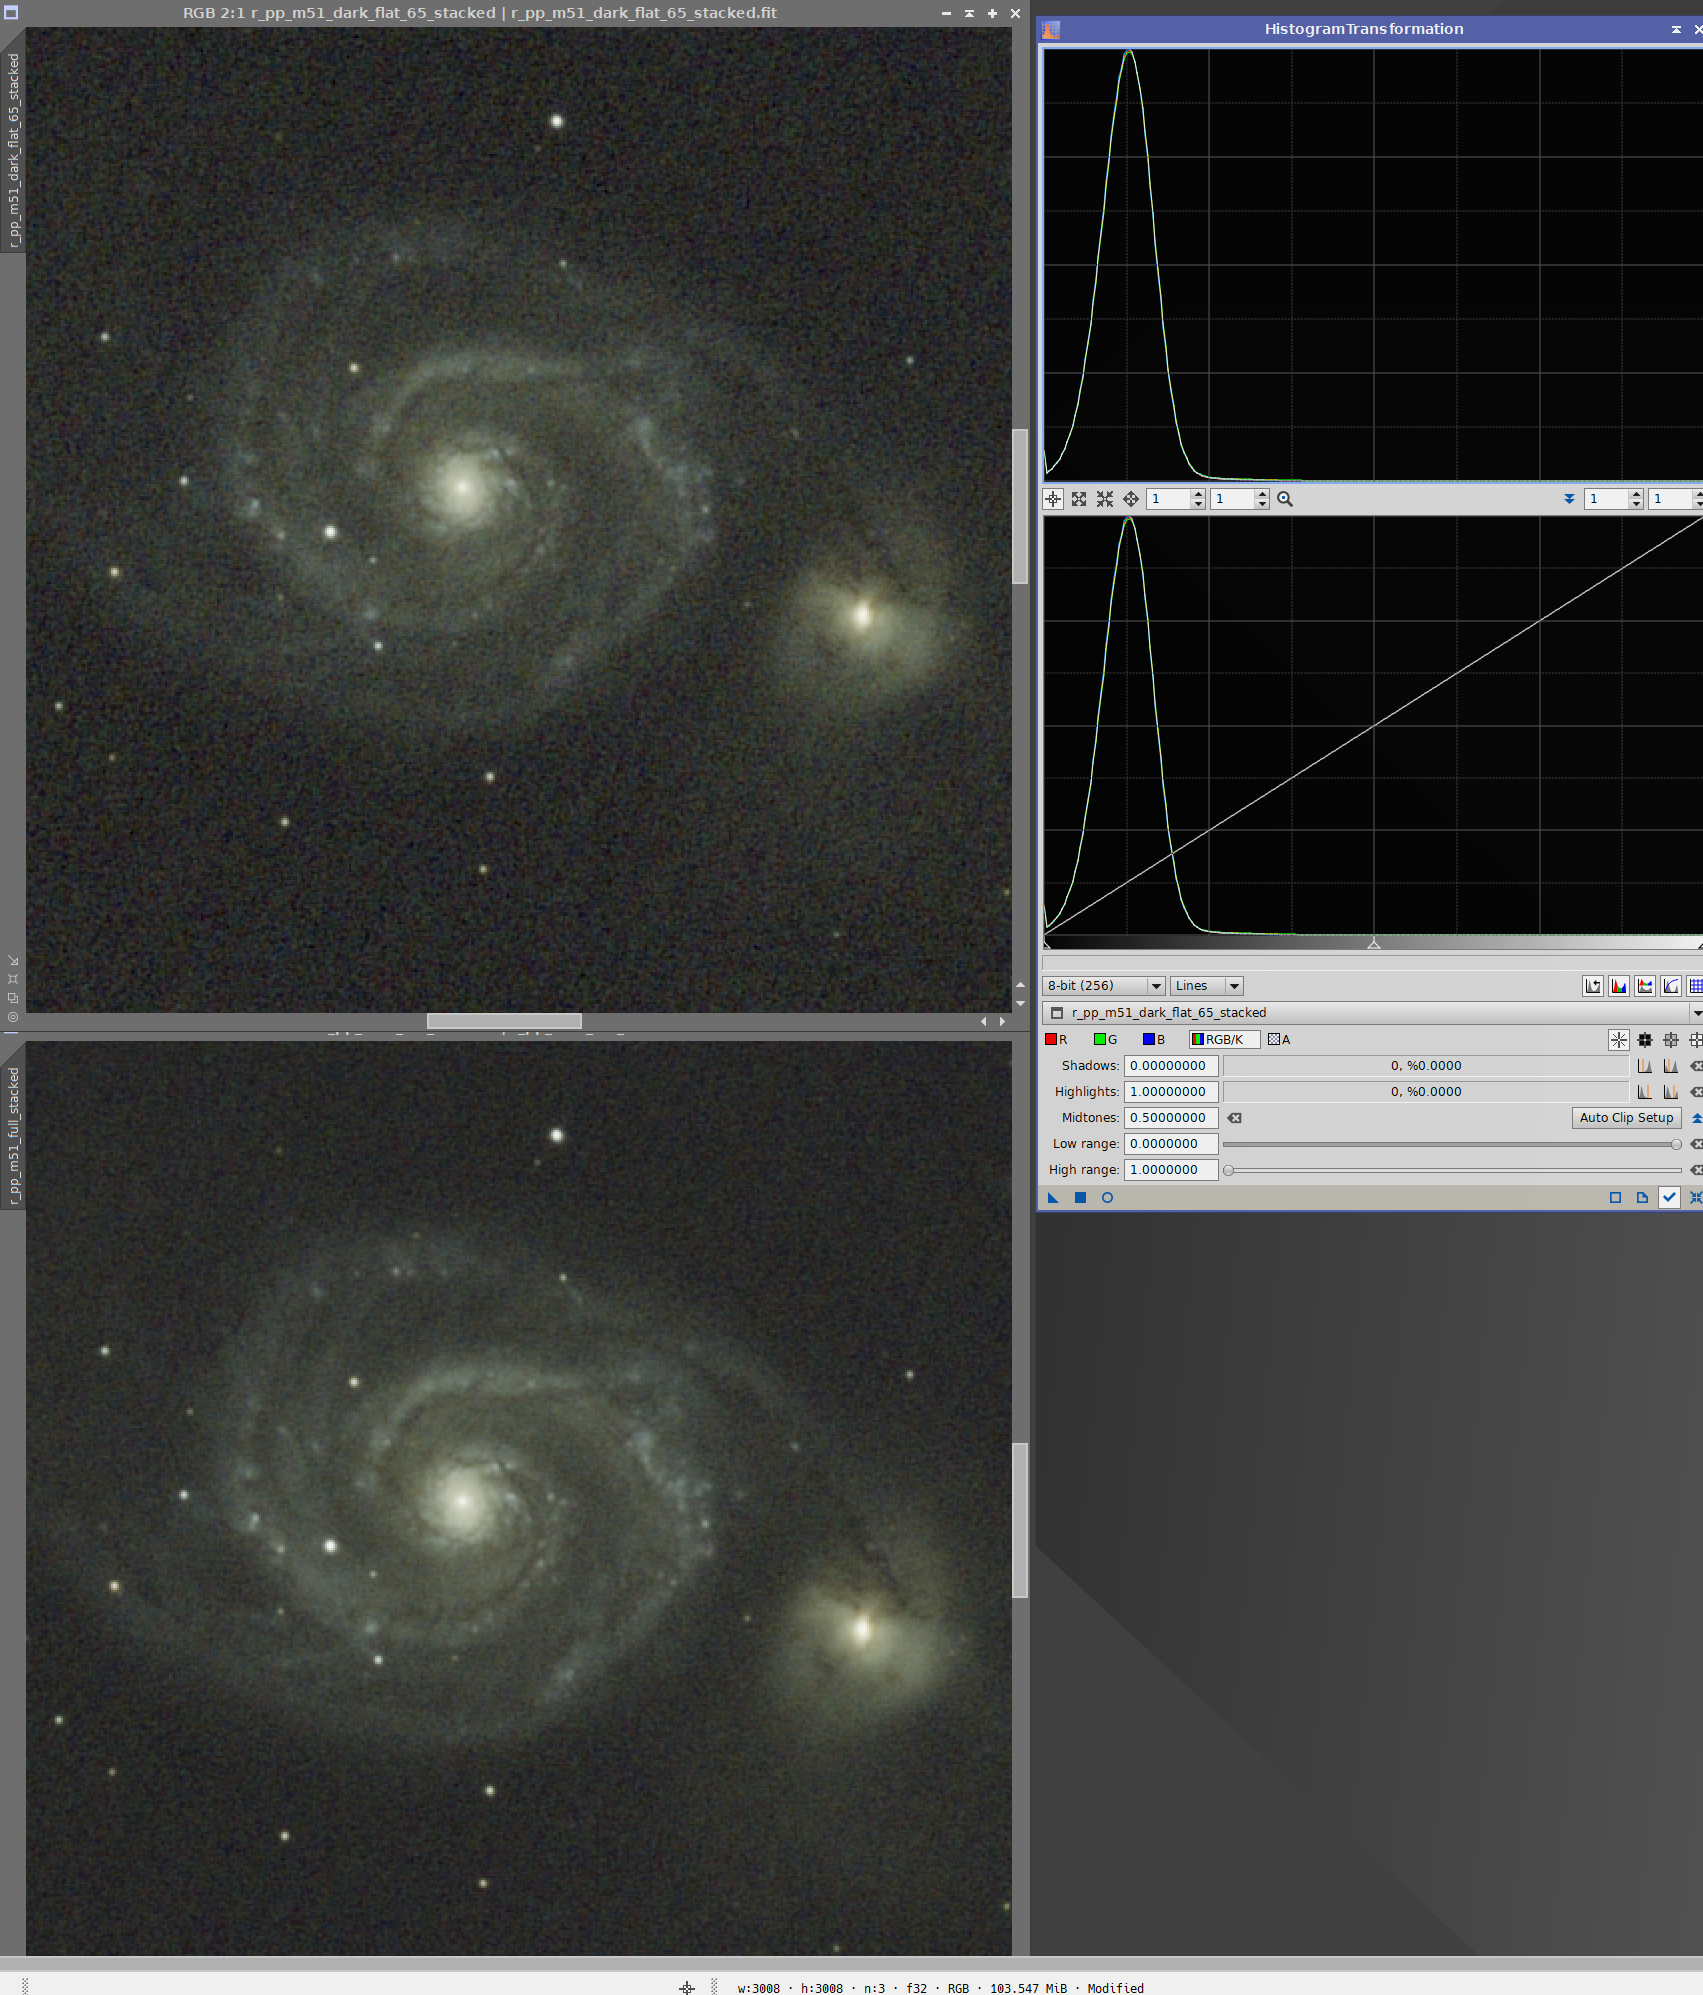The height and width of the screenshot is (1995, 1703).
Task: Click auto clip highlights icon in Highlights row
Action: pyautogui.click(x=1645, y=1092)
